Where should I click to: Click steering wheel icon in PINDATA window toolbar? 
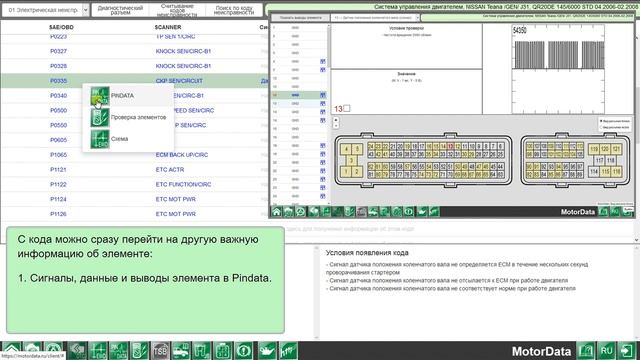point(301,211)
